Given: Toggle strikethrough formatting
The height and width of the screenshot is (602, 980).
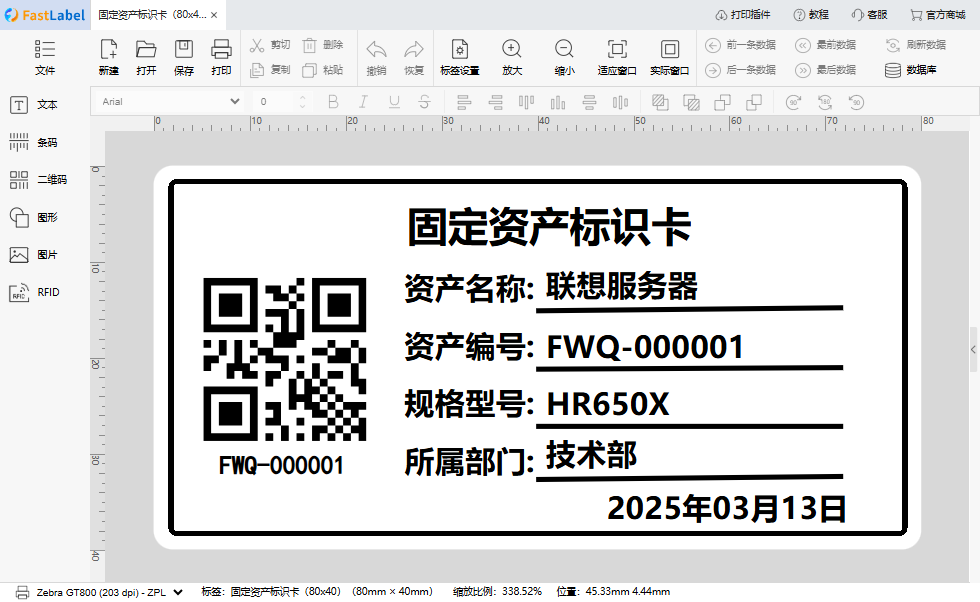Looking at the screenshot, I should pyautogui.click(x=424, y=102).
